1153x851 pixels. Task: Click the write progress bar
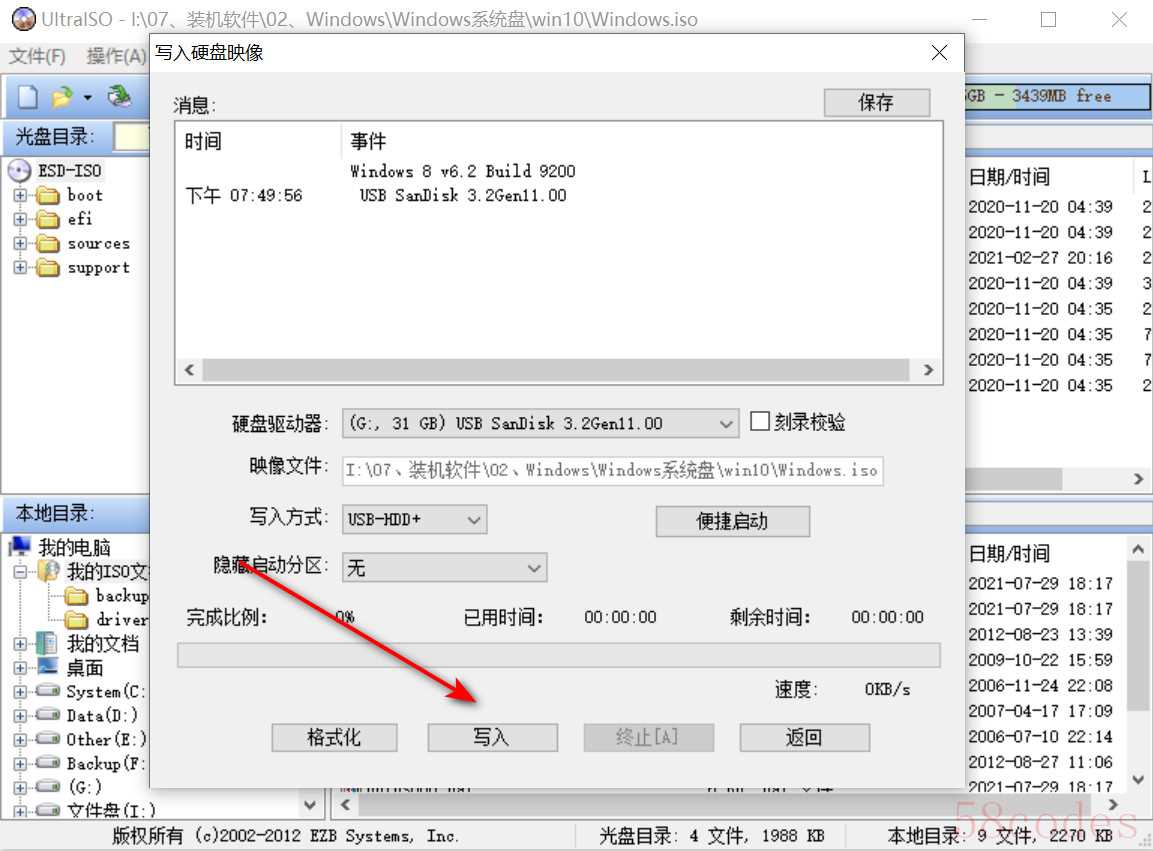[559, 655]
